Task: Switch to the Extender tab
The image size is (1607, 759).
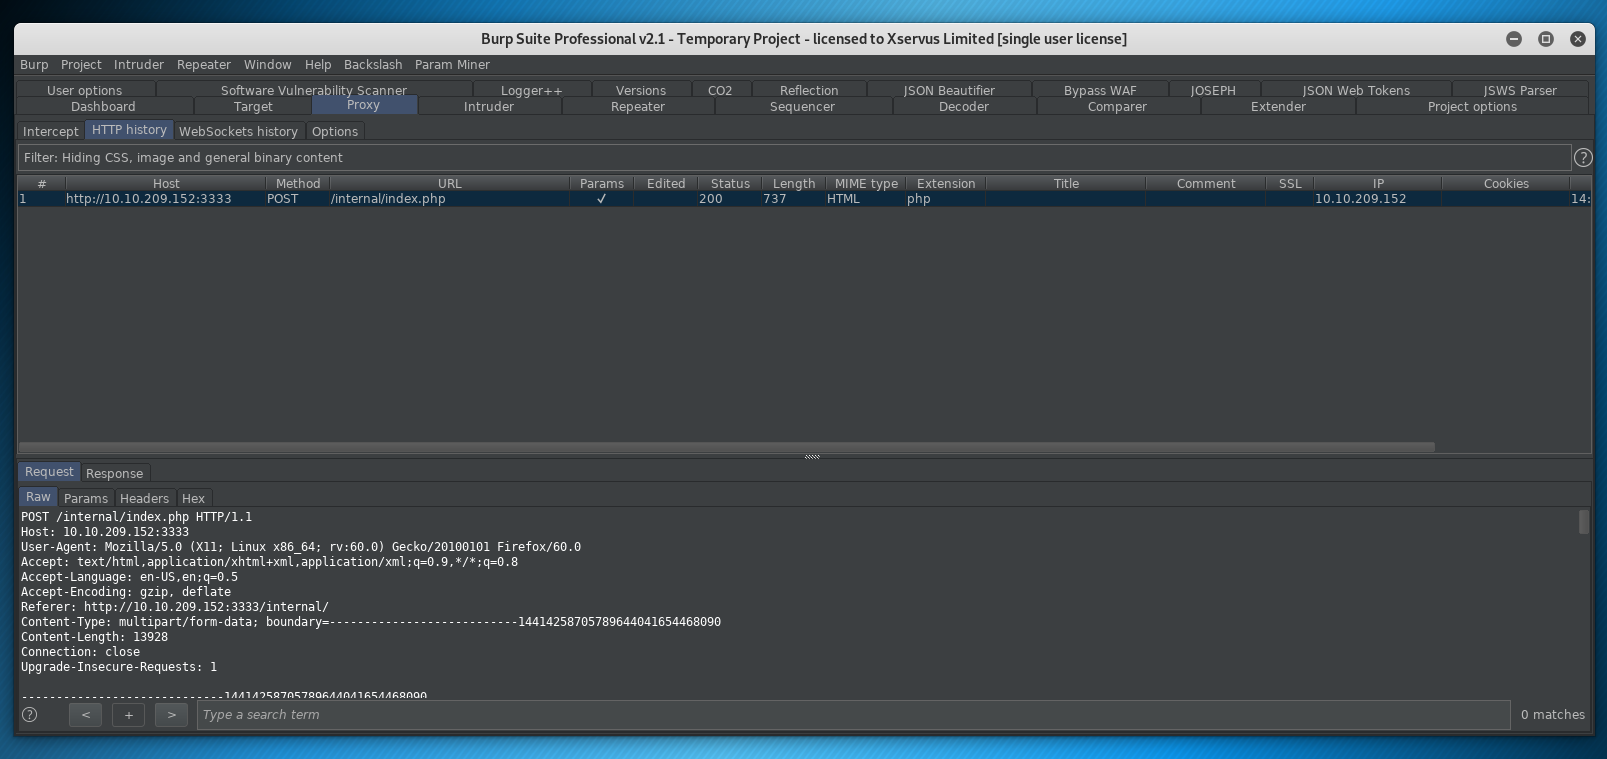Action: [1278, 106]
